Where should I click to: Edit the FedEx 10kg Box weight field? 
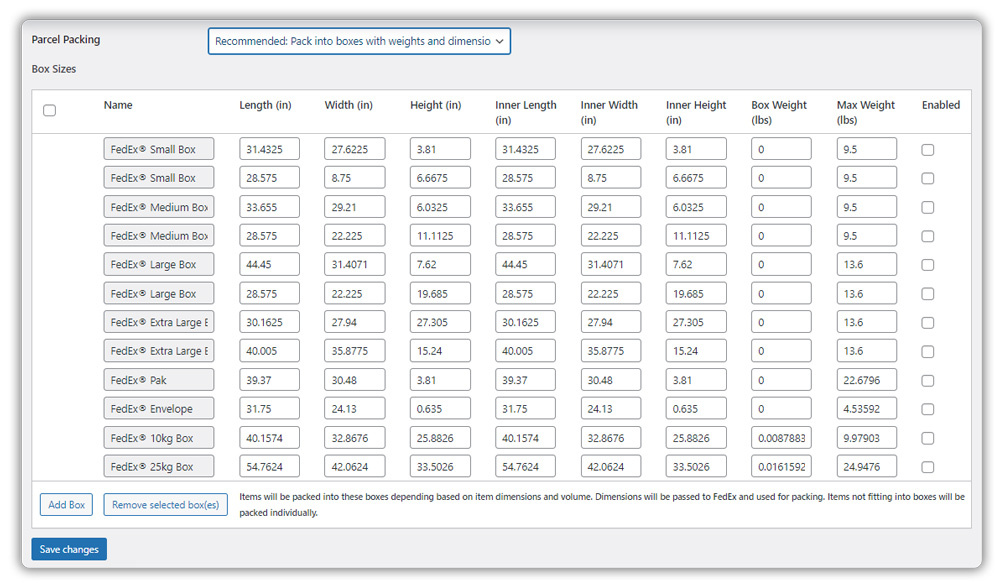click(x=781, y=438)
